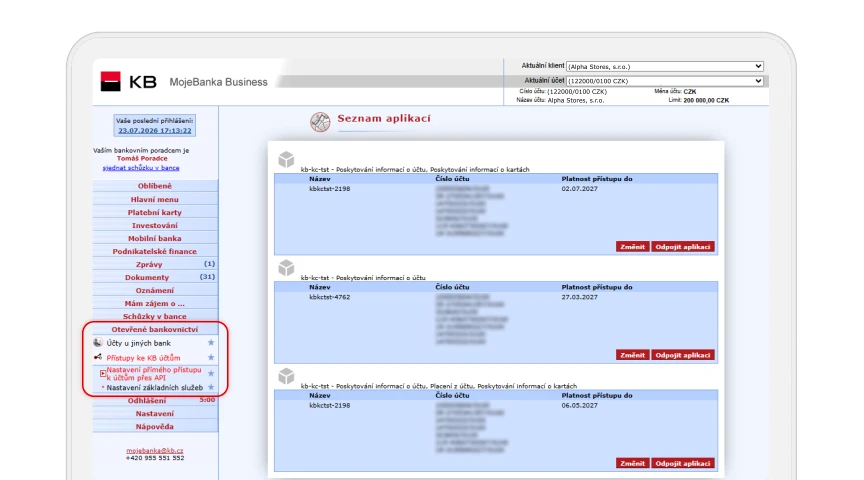
Task: Click the MojeBanka Business title
Action: (218, 82)
